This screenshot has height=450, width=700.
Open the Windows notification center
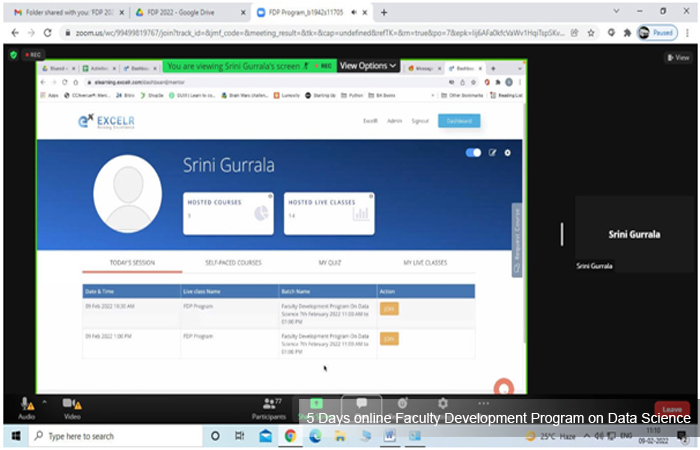tap(682, 436)
